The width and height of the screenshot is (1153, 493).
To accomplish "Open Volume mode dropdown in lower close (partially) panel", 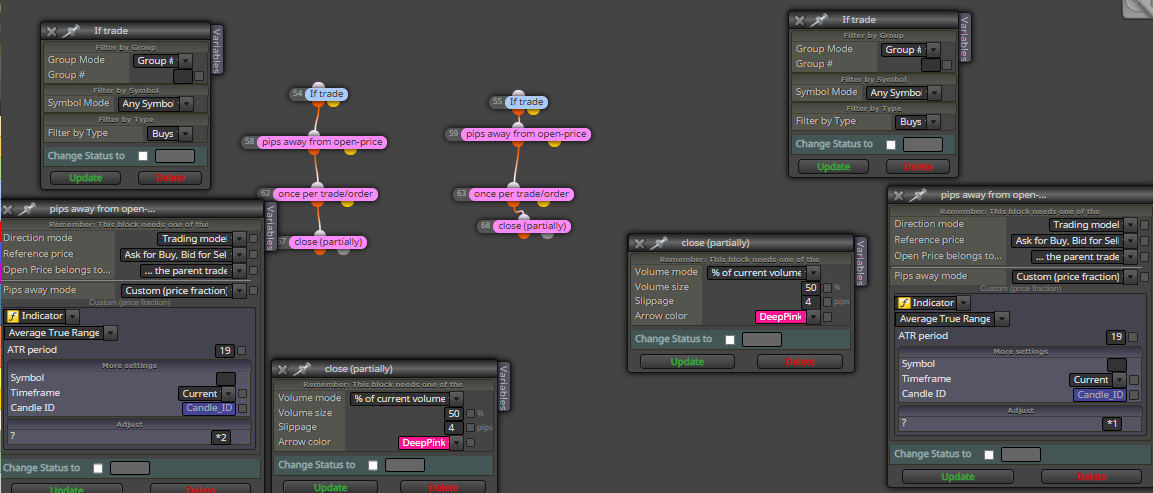I will tap(455, 399).
